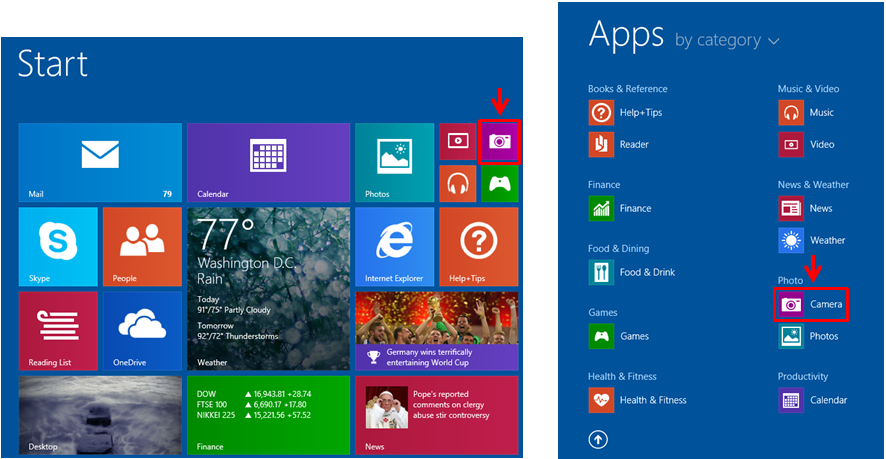
Task: Expand the 'by category' sort dropdown
Action: pyautogui.click(x=728, y=40)
